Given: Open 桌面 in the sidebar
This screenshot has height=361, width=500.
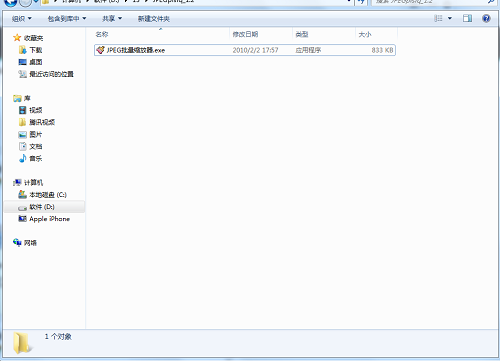Looking at the screenshot, I should coord(31,62).
